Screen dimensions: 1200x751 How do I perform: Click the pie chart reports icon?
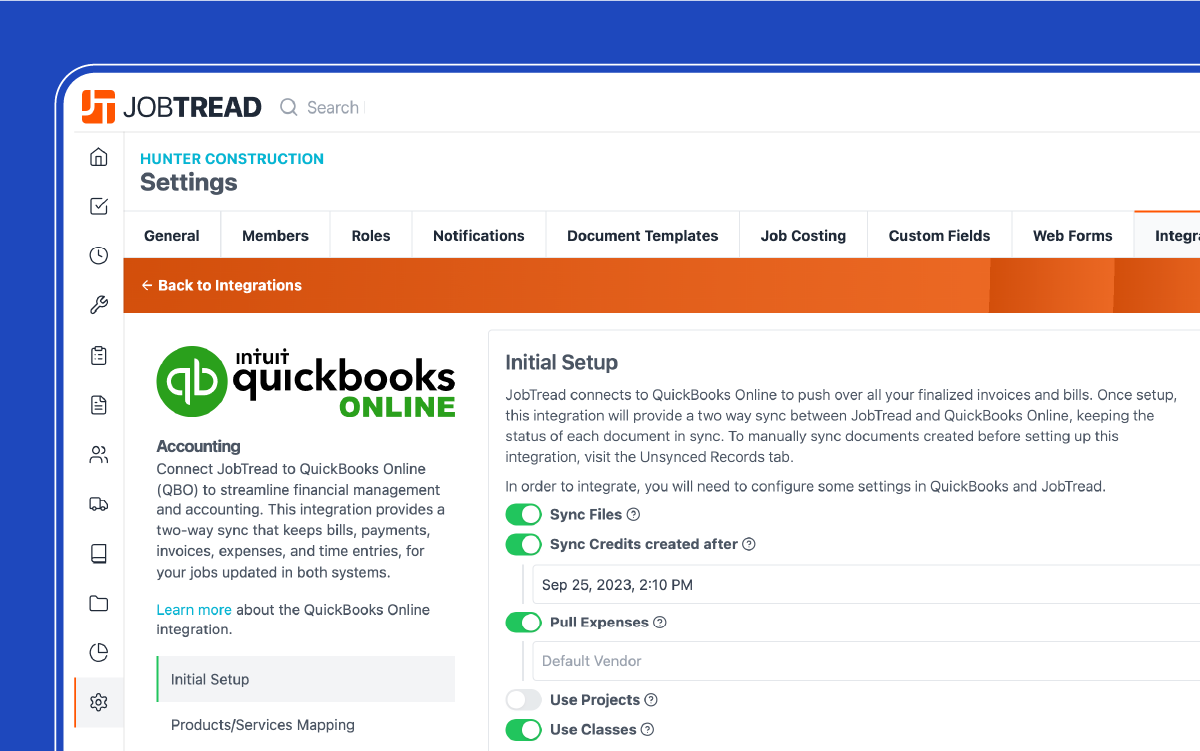pyautogui.click(x=98, y=652)
